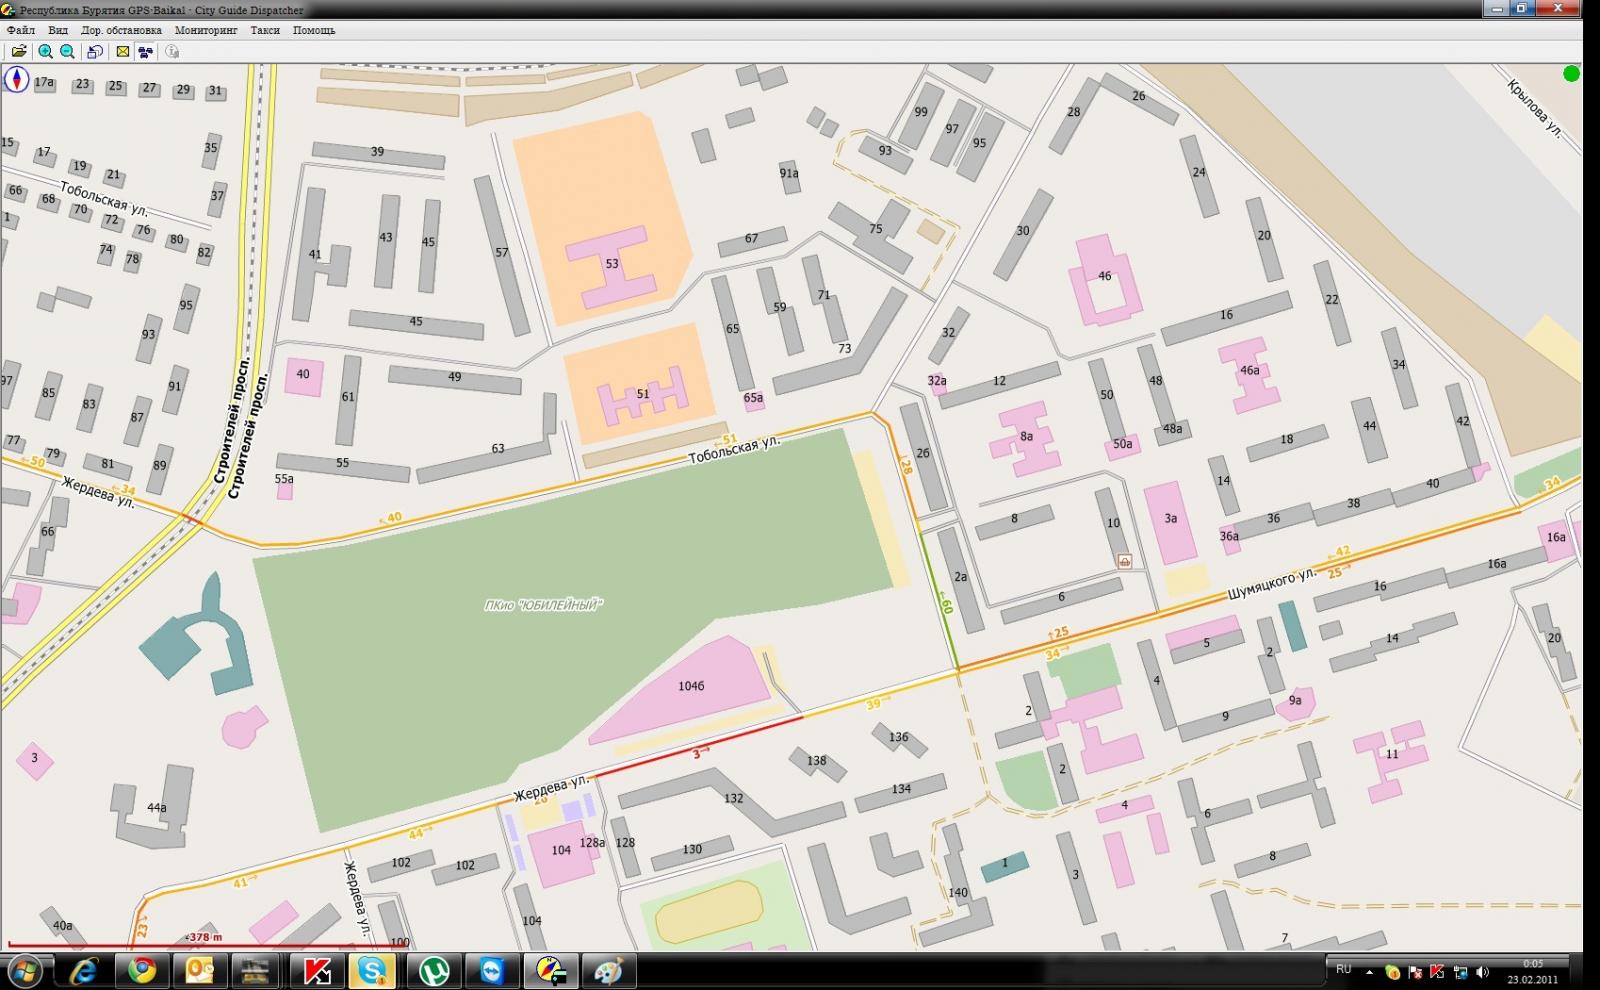Show hidden tray icons arrow
The image size is (1600, 990).
(x=1369, y=971)
